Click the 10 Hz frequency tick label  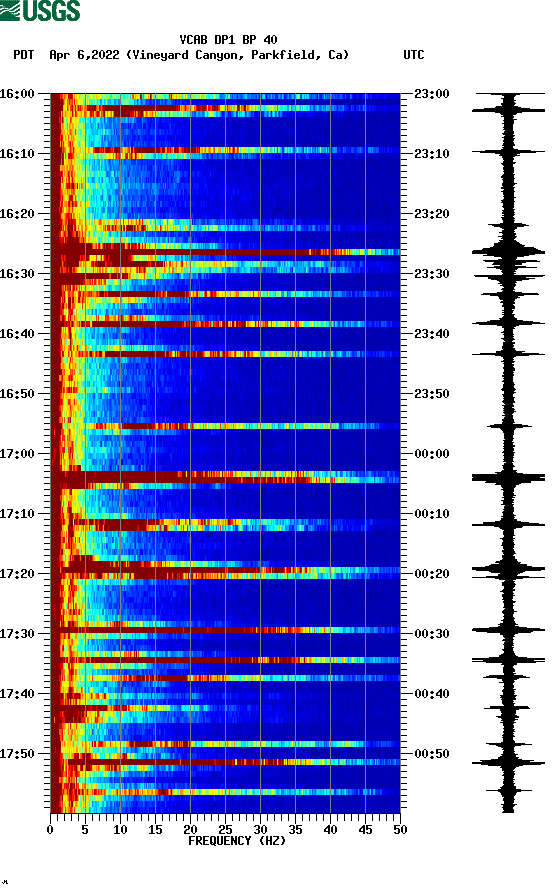(x=120, y=830)
